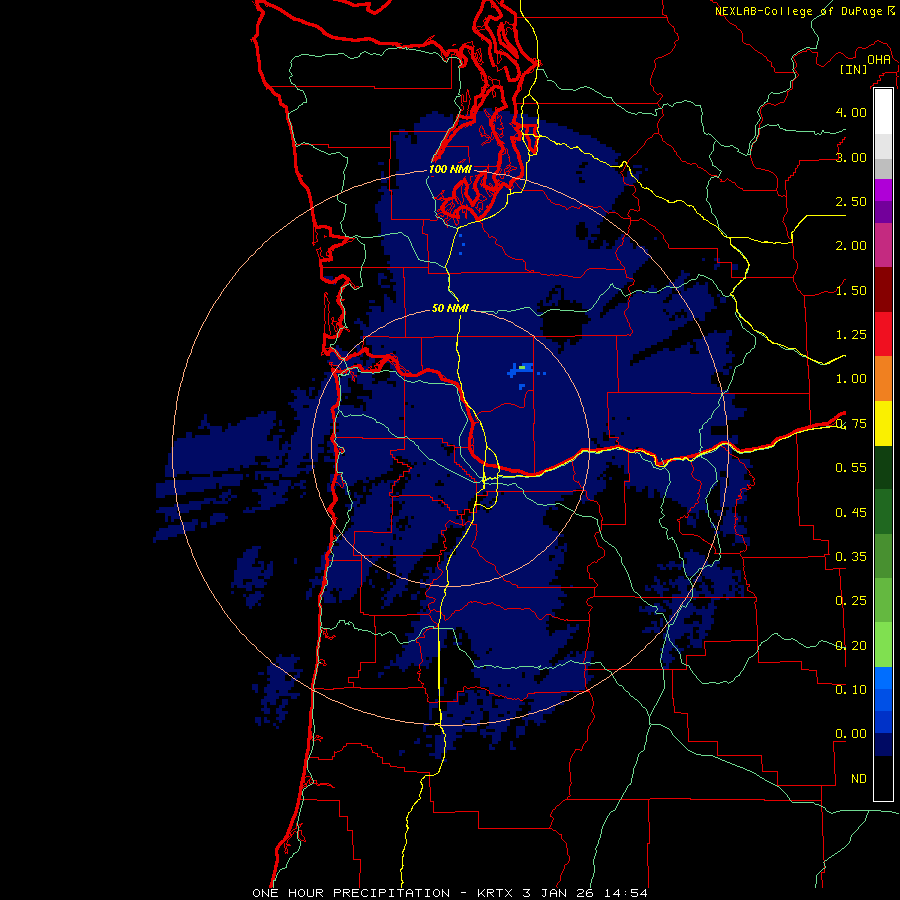Click the 'KRTX' station identifier
Viewport: 900px width, 900px height.
click(x=495, y=893)
